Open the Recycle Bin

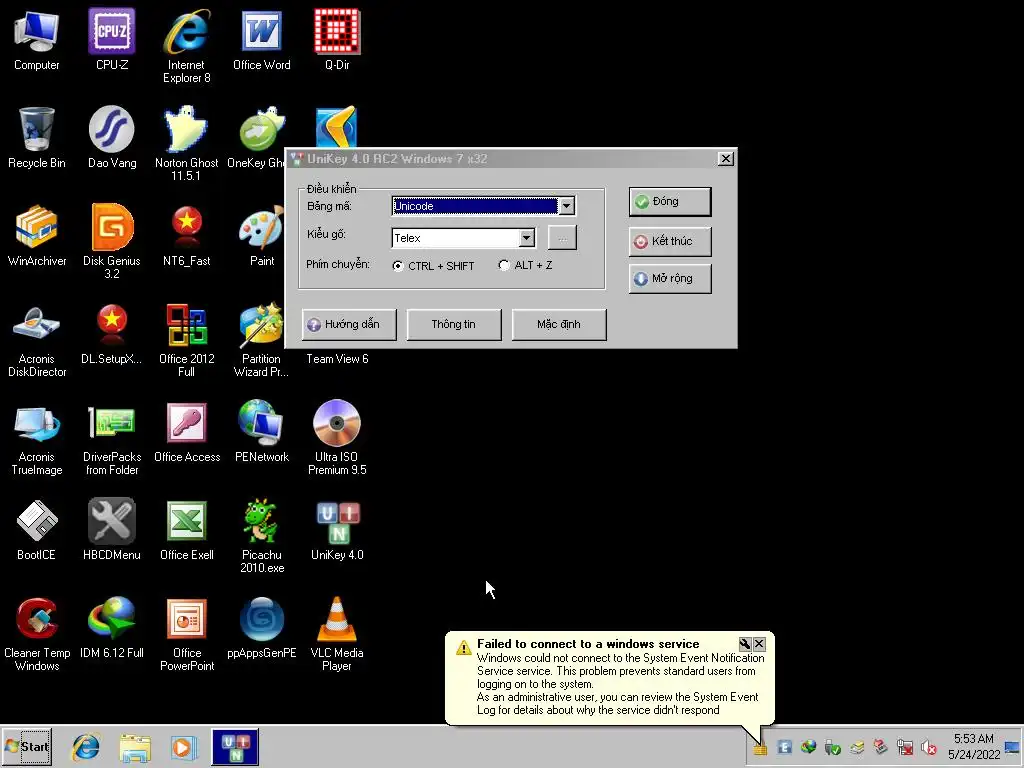[x=37, y=137]
